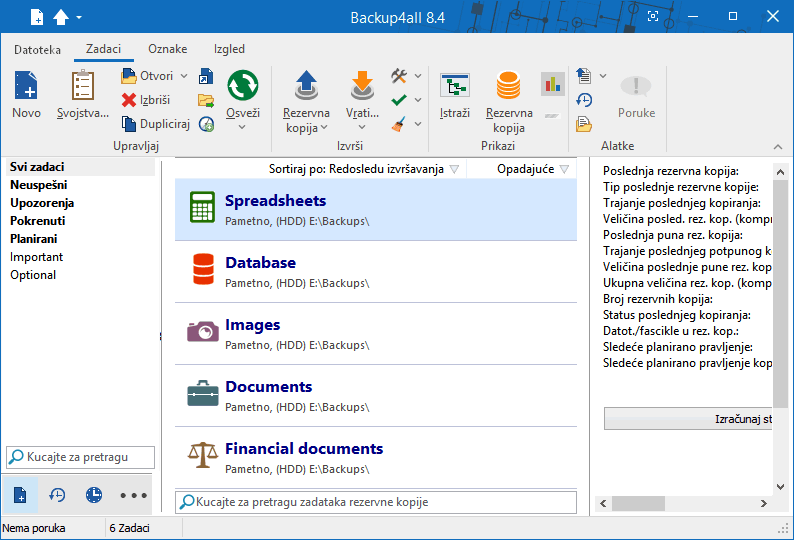794x540 pixels.
Task: Expand the Alatke documents list dropdown arrow
Action: tap(603, 76)
